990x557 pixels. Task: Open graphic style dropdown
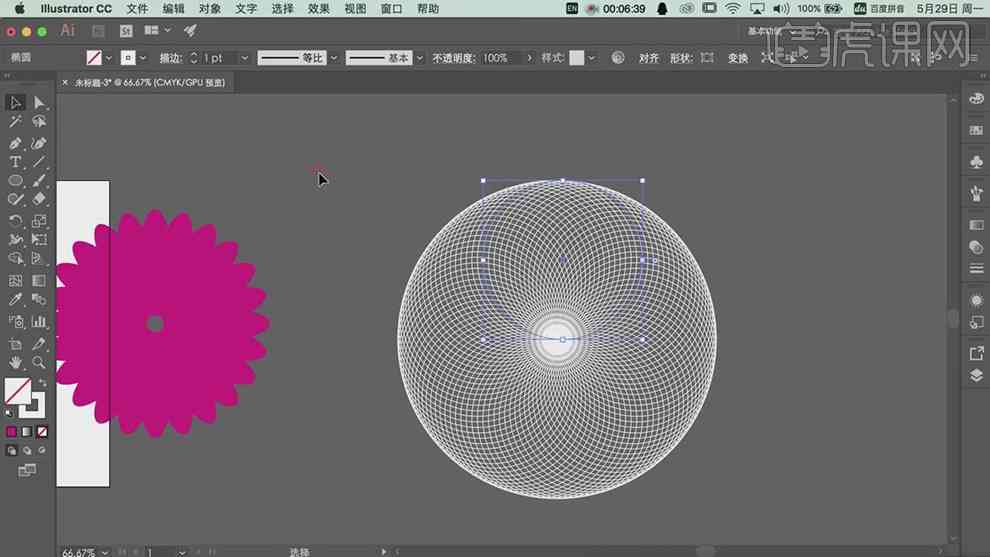[591, 58]
